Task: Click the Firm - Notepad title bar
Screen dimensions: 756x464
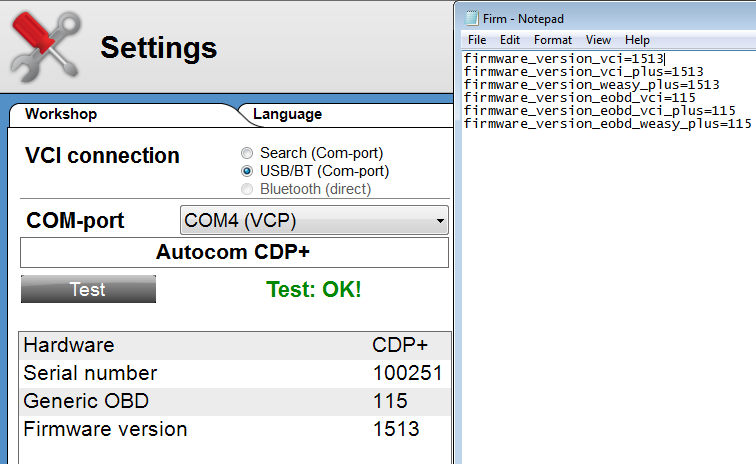Action: coord(605,19)
